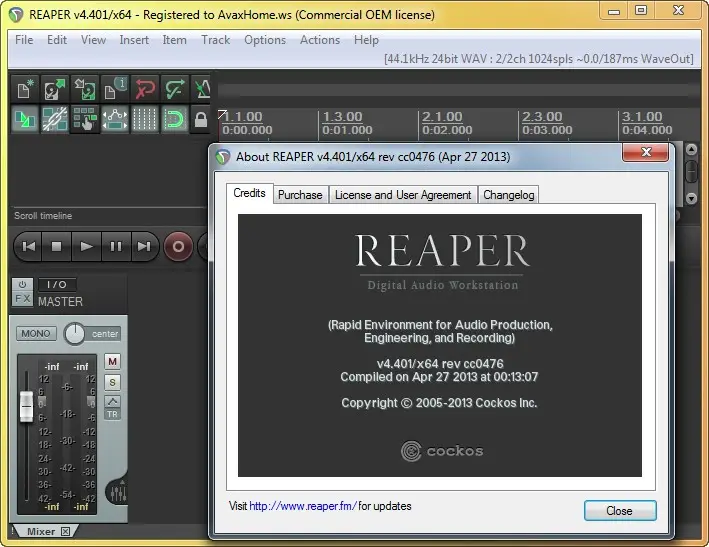Open the Actions menu
This screenshot has height=547, width=709.
point(320,40)
